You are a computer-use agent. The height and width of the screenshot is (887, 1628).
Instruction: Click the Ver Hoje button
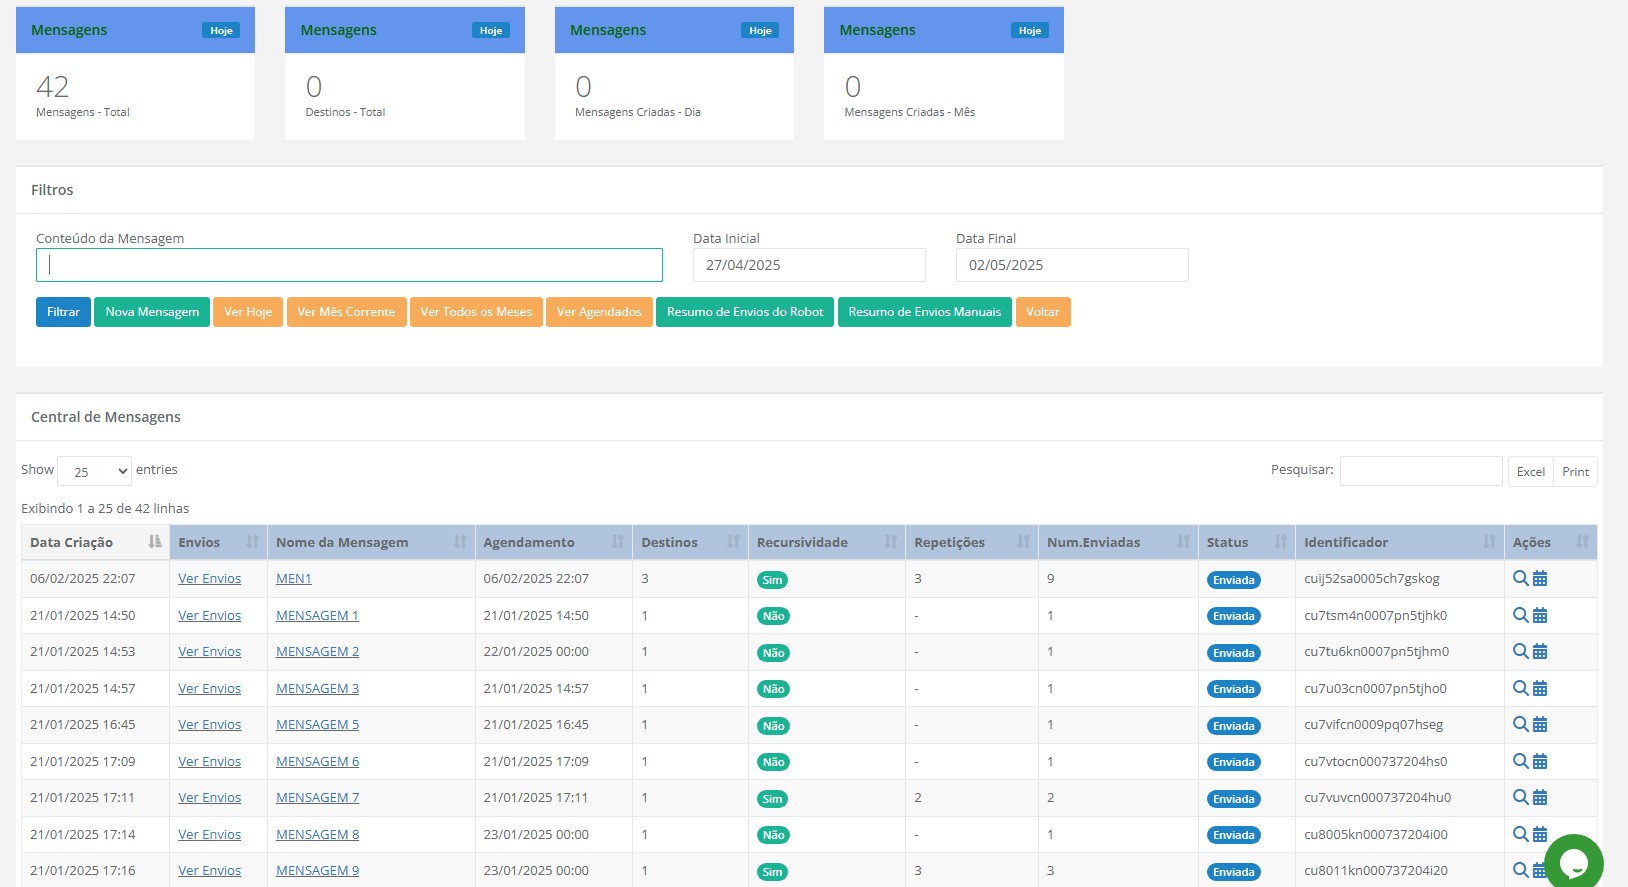(x=248, y=312)
